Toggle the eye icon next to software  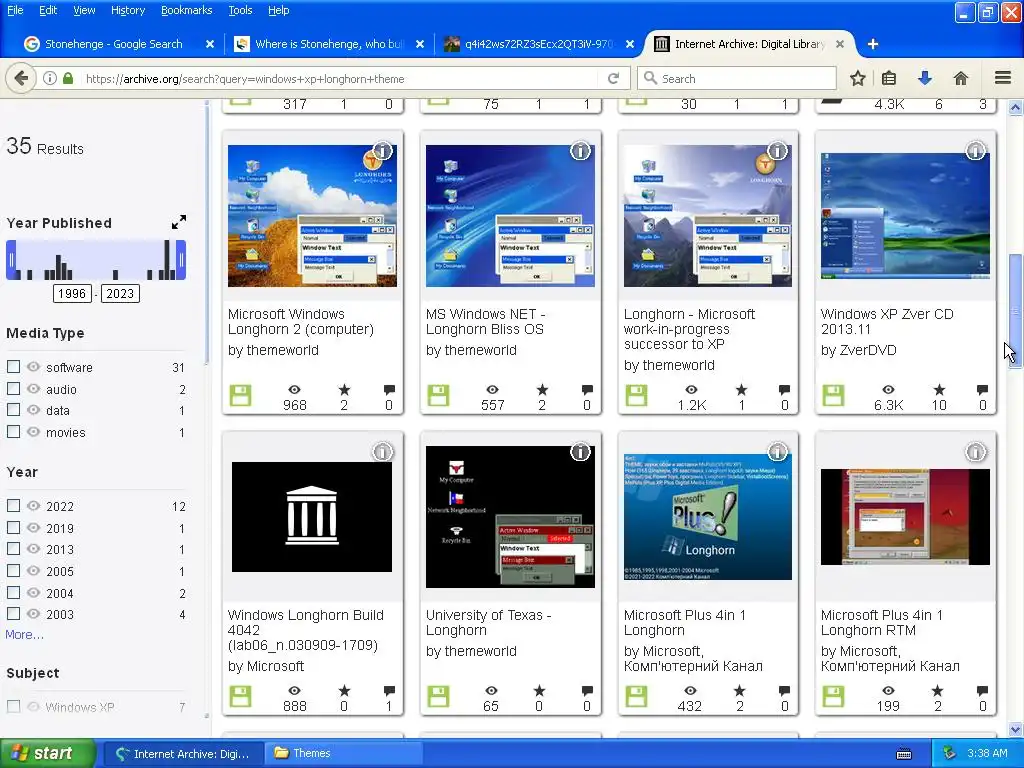click(33, 367)
